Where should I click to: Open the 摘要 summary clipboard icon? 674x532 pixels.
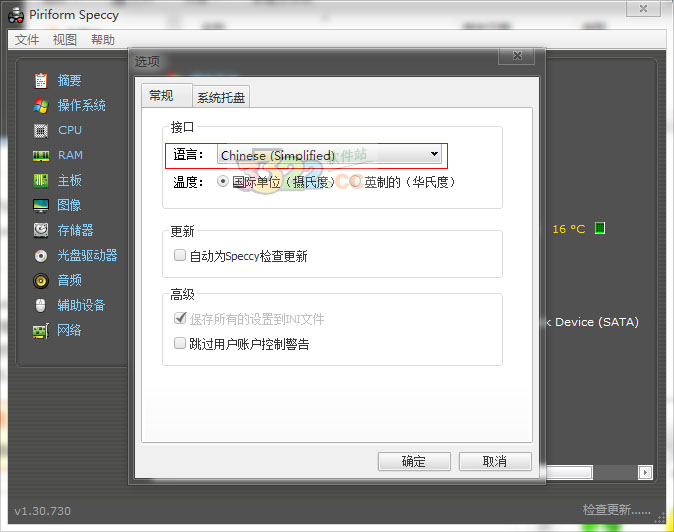[41, 80]
